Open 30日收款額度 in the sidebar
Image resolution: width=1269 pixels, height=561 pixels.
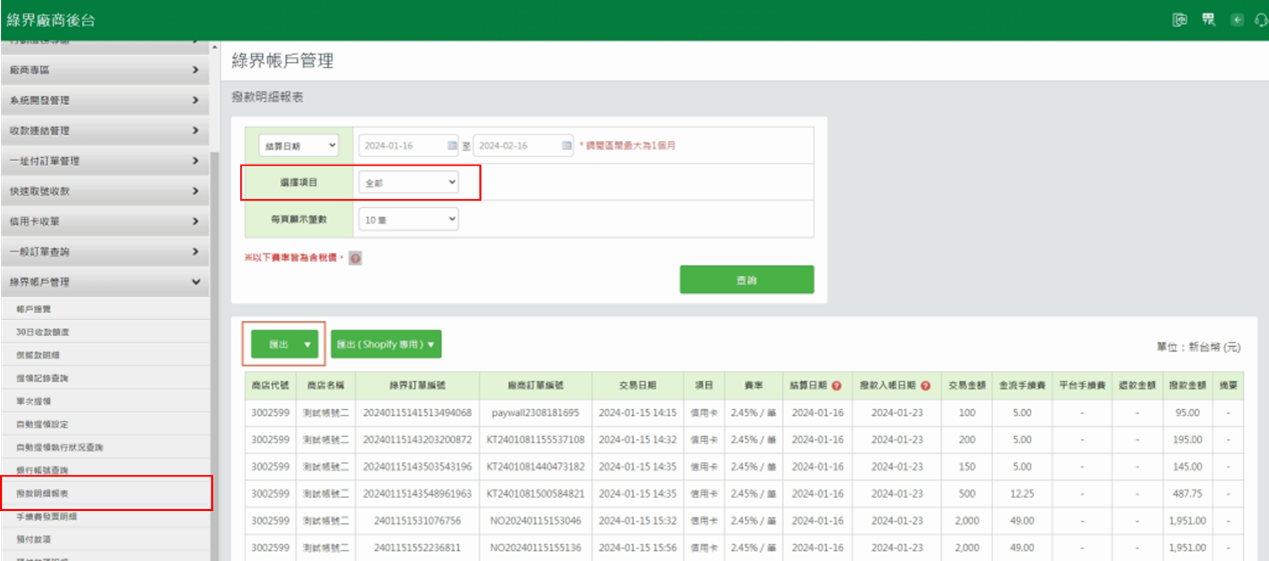click(43, 332)
